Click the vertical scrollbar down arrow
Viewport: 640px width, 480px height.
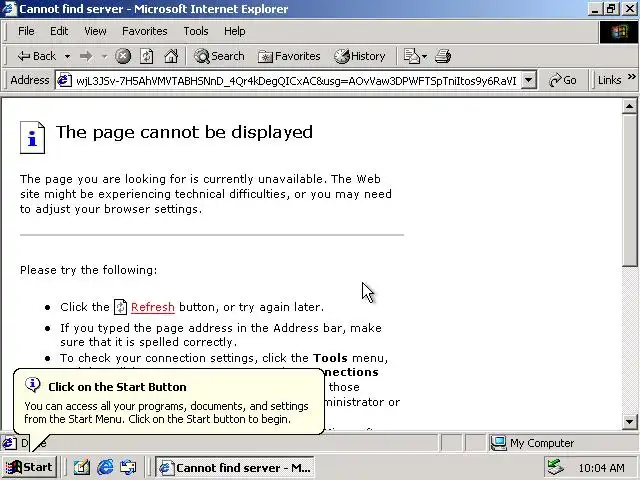pyautogui.click(x=630, y=422)
